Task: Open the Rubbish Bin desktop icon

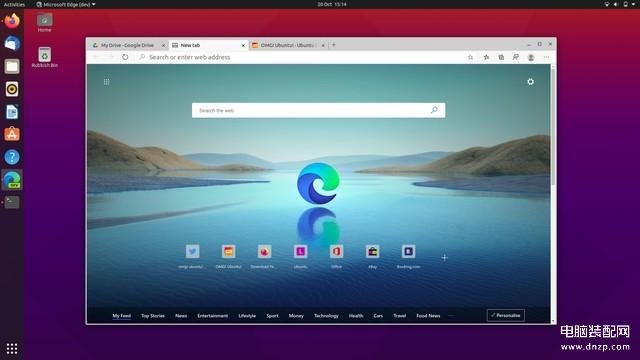Action: 44,57
